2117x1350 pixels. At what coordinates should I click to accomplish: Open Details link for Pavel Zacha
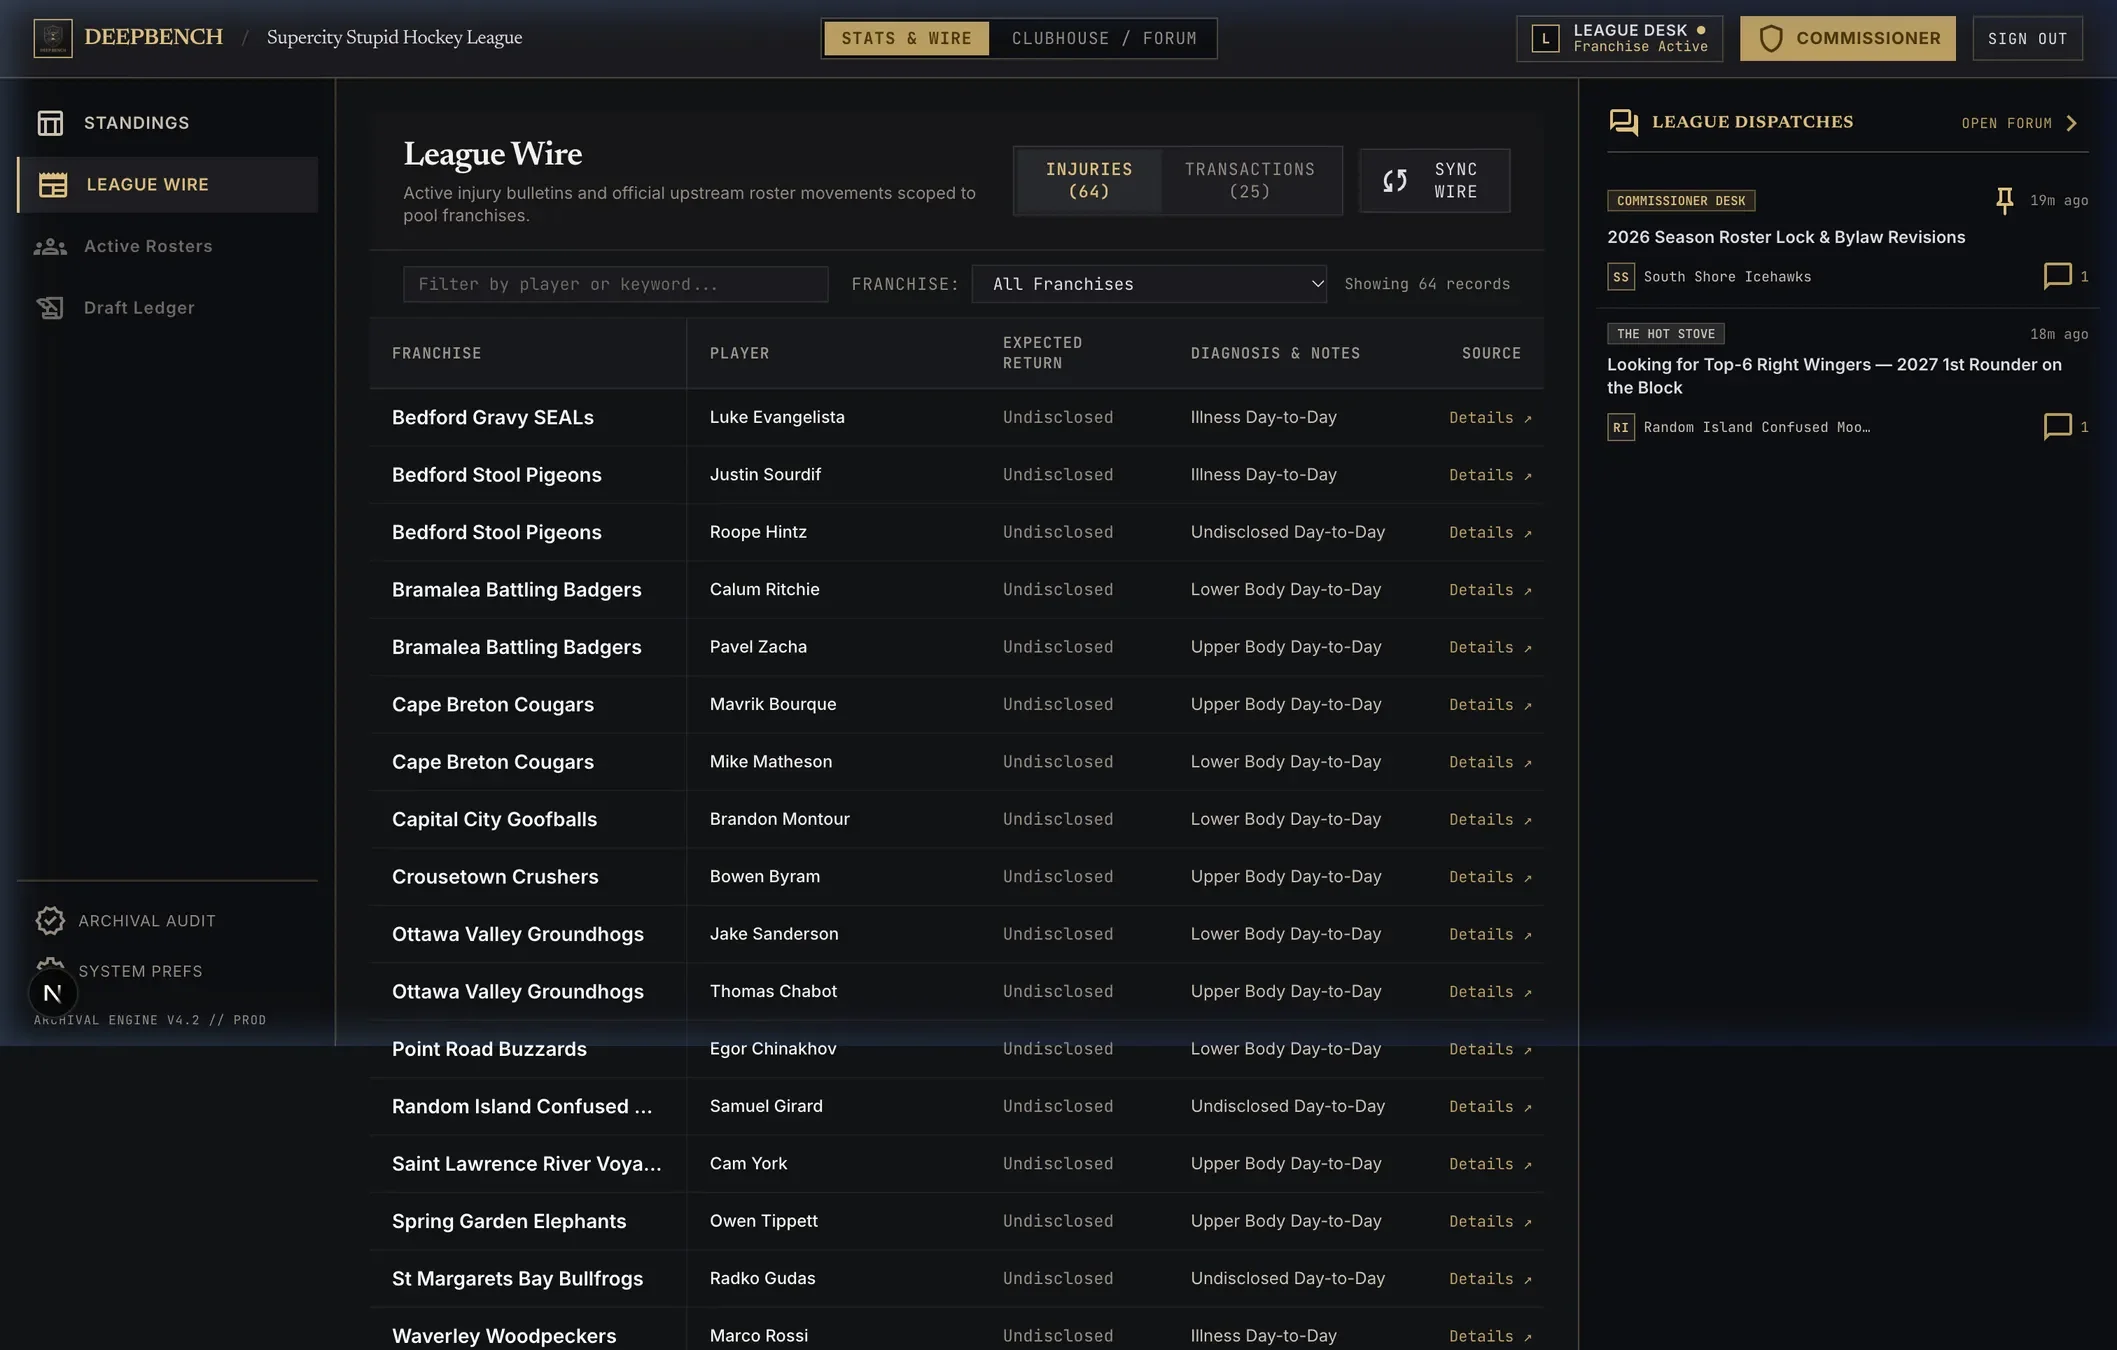[1490, 648]
